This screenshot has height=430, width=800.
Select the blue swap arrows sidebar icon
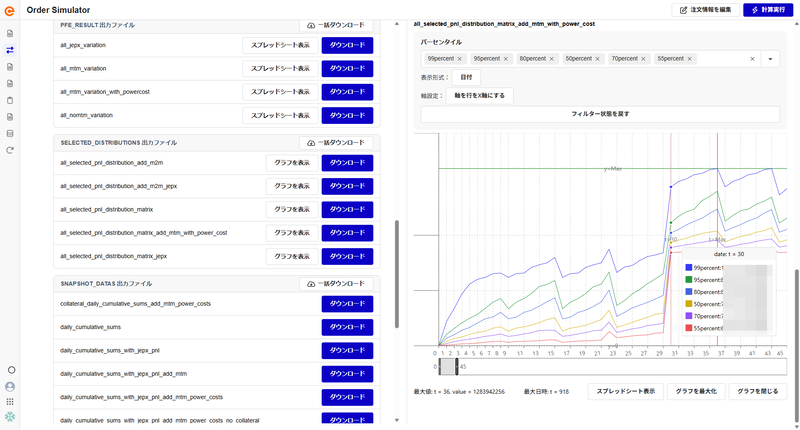pyautogui.click(x=10, y=50)
